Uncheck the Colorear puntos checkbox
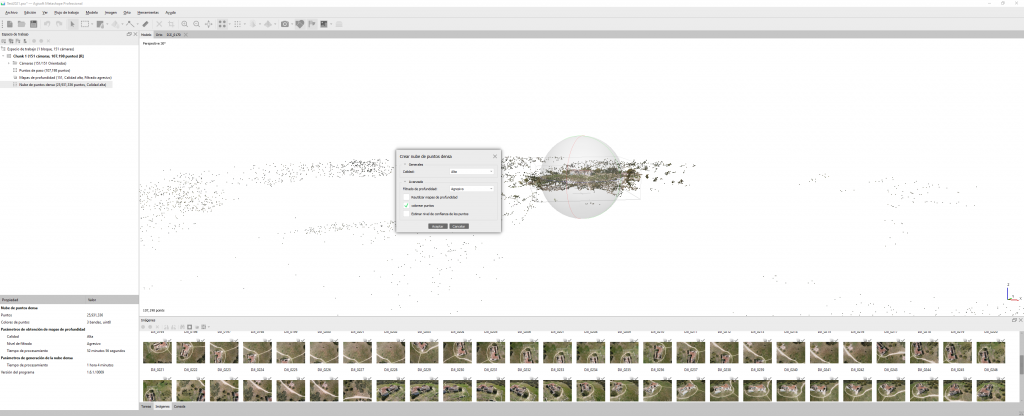 [x=406, y=205]
